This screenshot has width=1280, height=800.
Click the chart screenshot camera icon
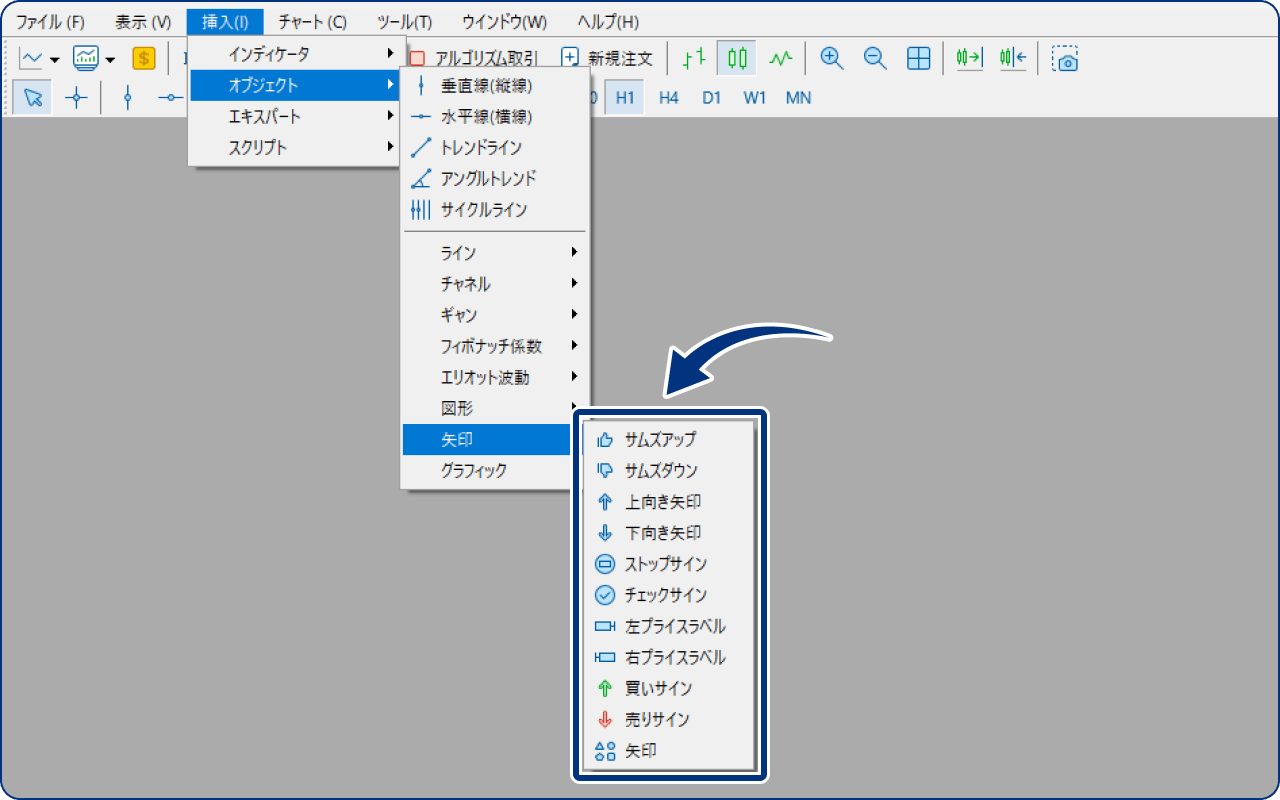pos(1066,59)
